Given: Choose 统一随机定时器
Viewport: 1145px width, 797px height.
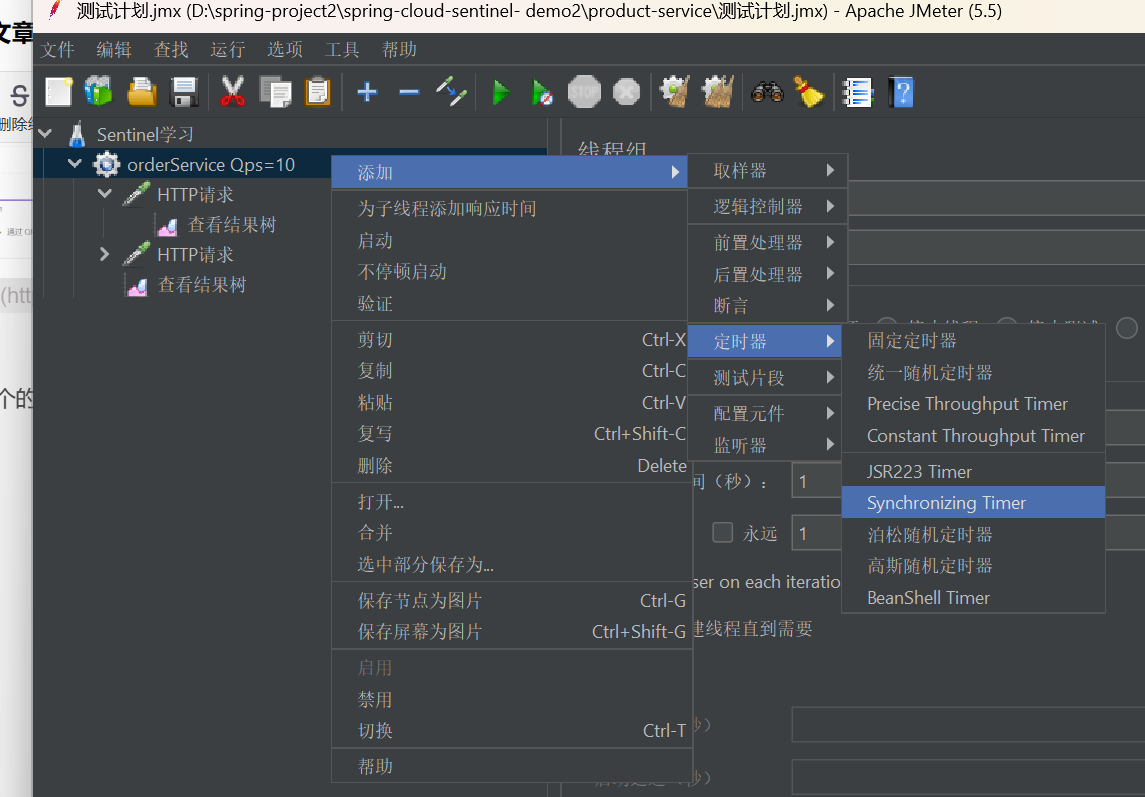Looking at the screenshot, I should tap(973, 373).
